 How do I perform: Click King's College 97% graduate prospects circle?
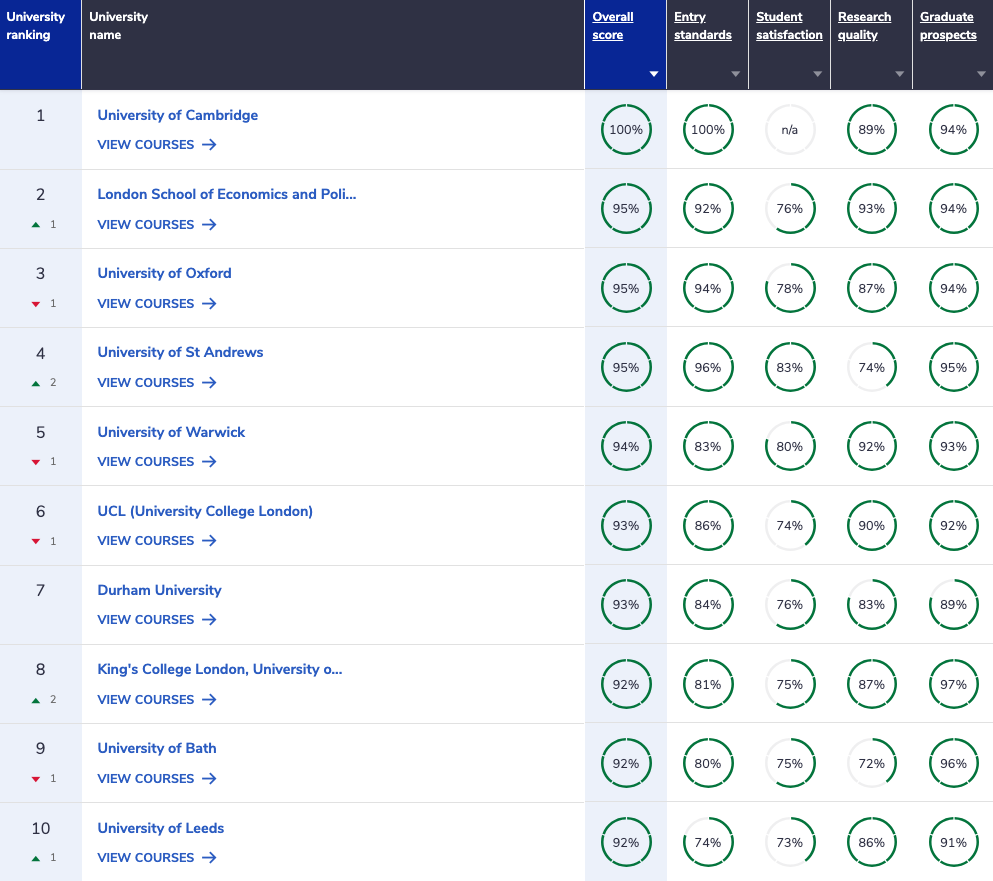(953, 685)
